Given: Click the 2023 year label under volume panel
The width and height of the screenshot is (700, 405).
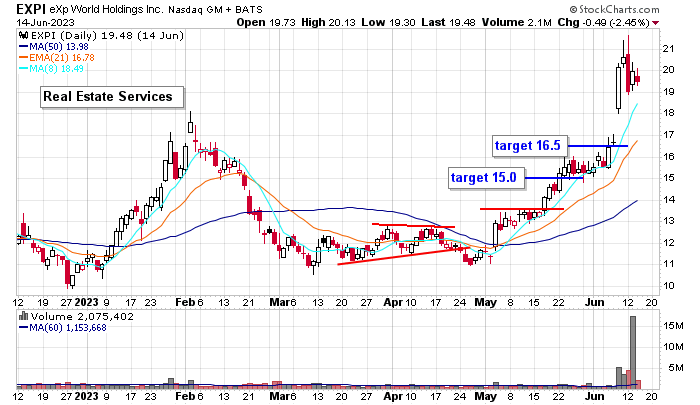Looking at the screenshot, I should pos(86,396).
